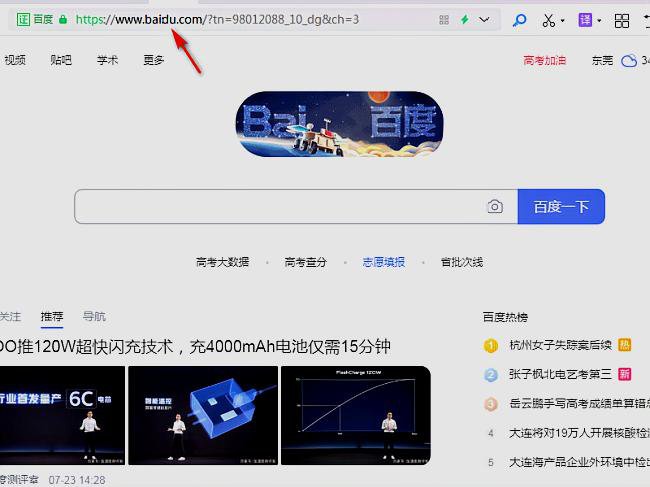Open hot topic 张子枫北电艺考第三
This screenshot has width=650, height=487.
pos(561,374)
